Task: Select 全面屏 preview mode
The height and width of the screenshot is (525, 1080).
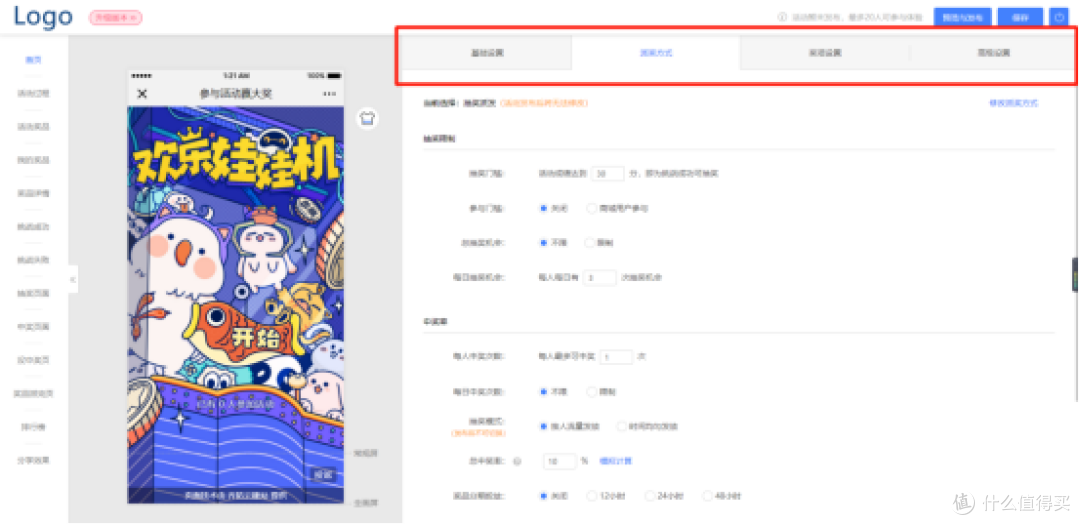Action: click(366, 503)
